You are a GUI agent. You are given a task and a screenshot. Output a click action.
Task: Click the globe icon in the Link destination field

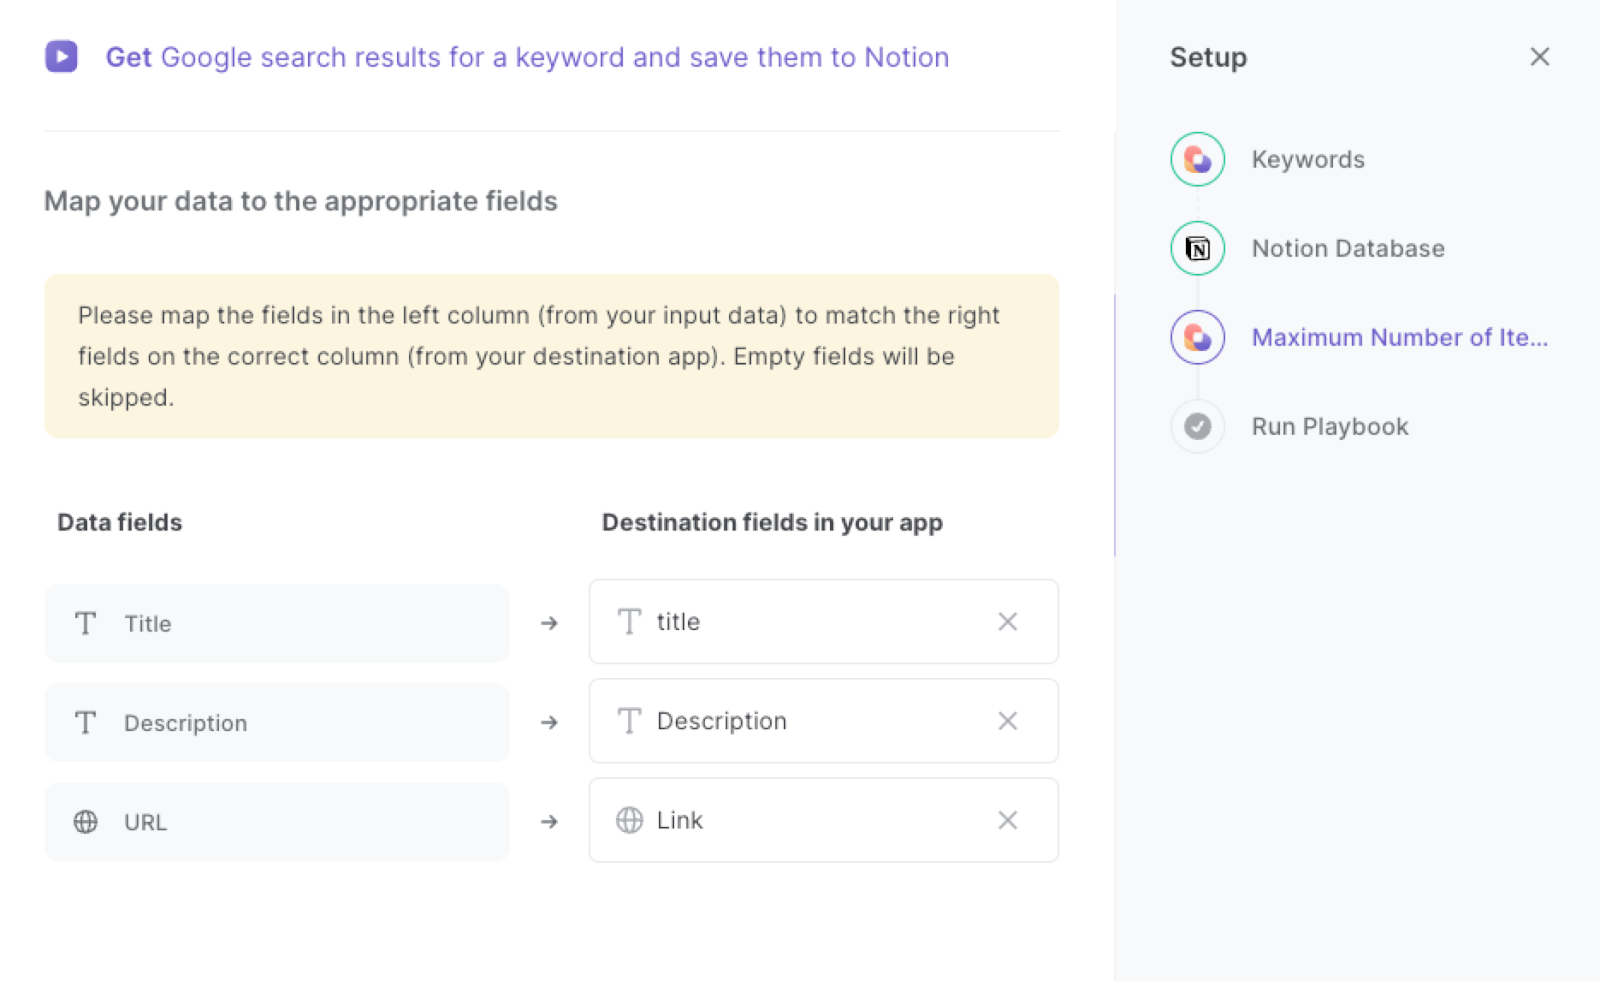click(x=629, y=820)
